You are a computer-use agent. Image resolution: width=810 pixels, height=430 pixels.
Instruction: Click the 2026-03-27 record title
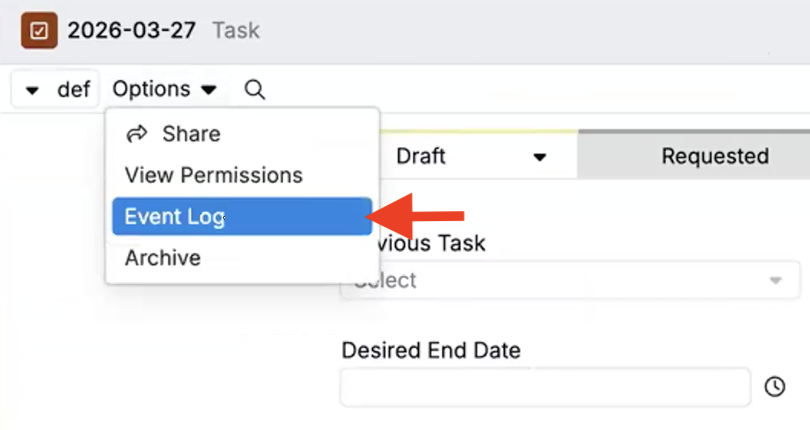[x=133, y=30]
